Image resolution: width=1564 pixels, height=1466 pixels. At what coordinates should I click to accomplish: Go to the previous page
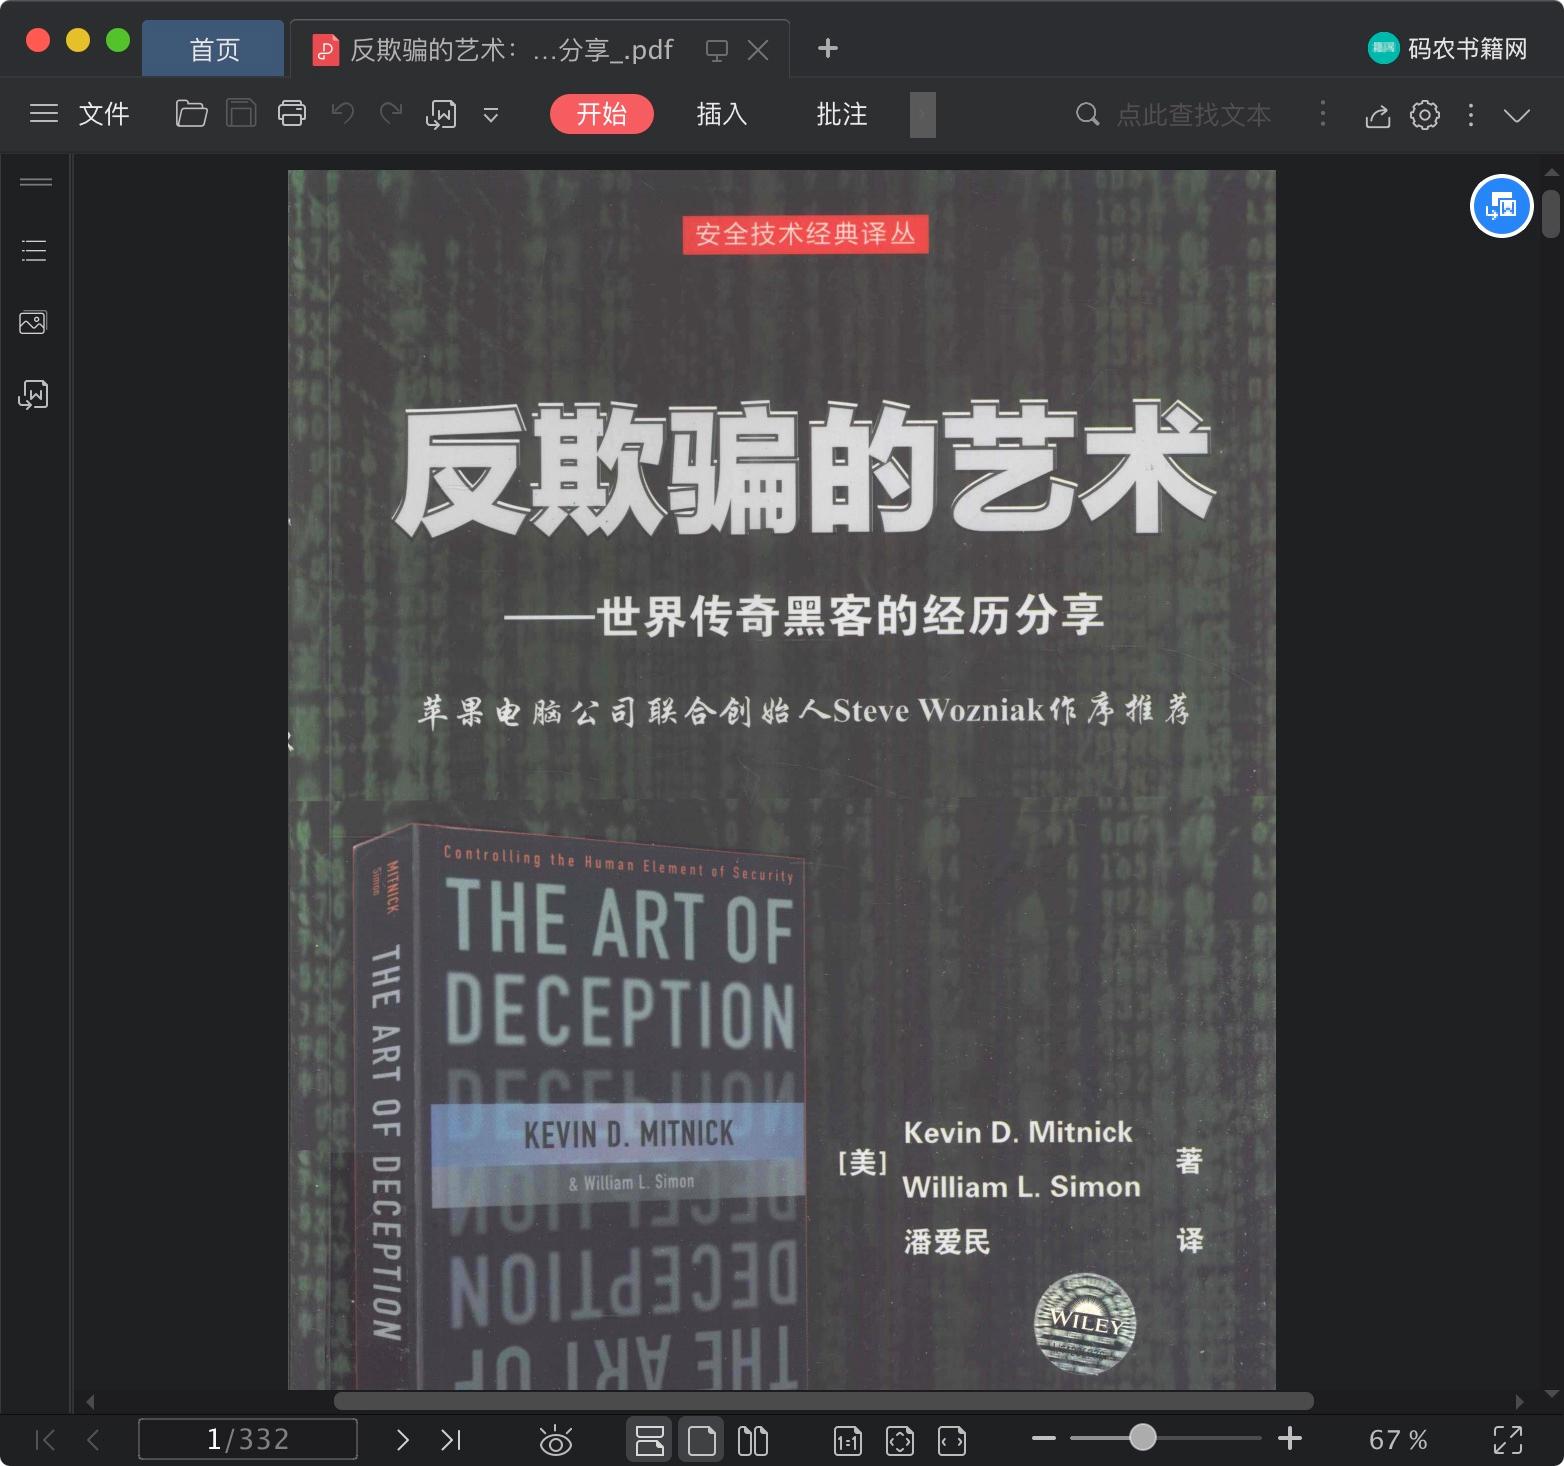pos(93,1440)
